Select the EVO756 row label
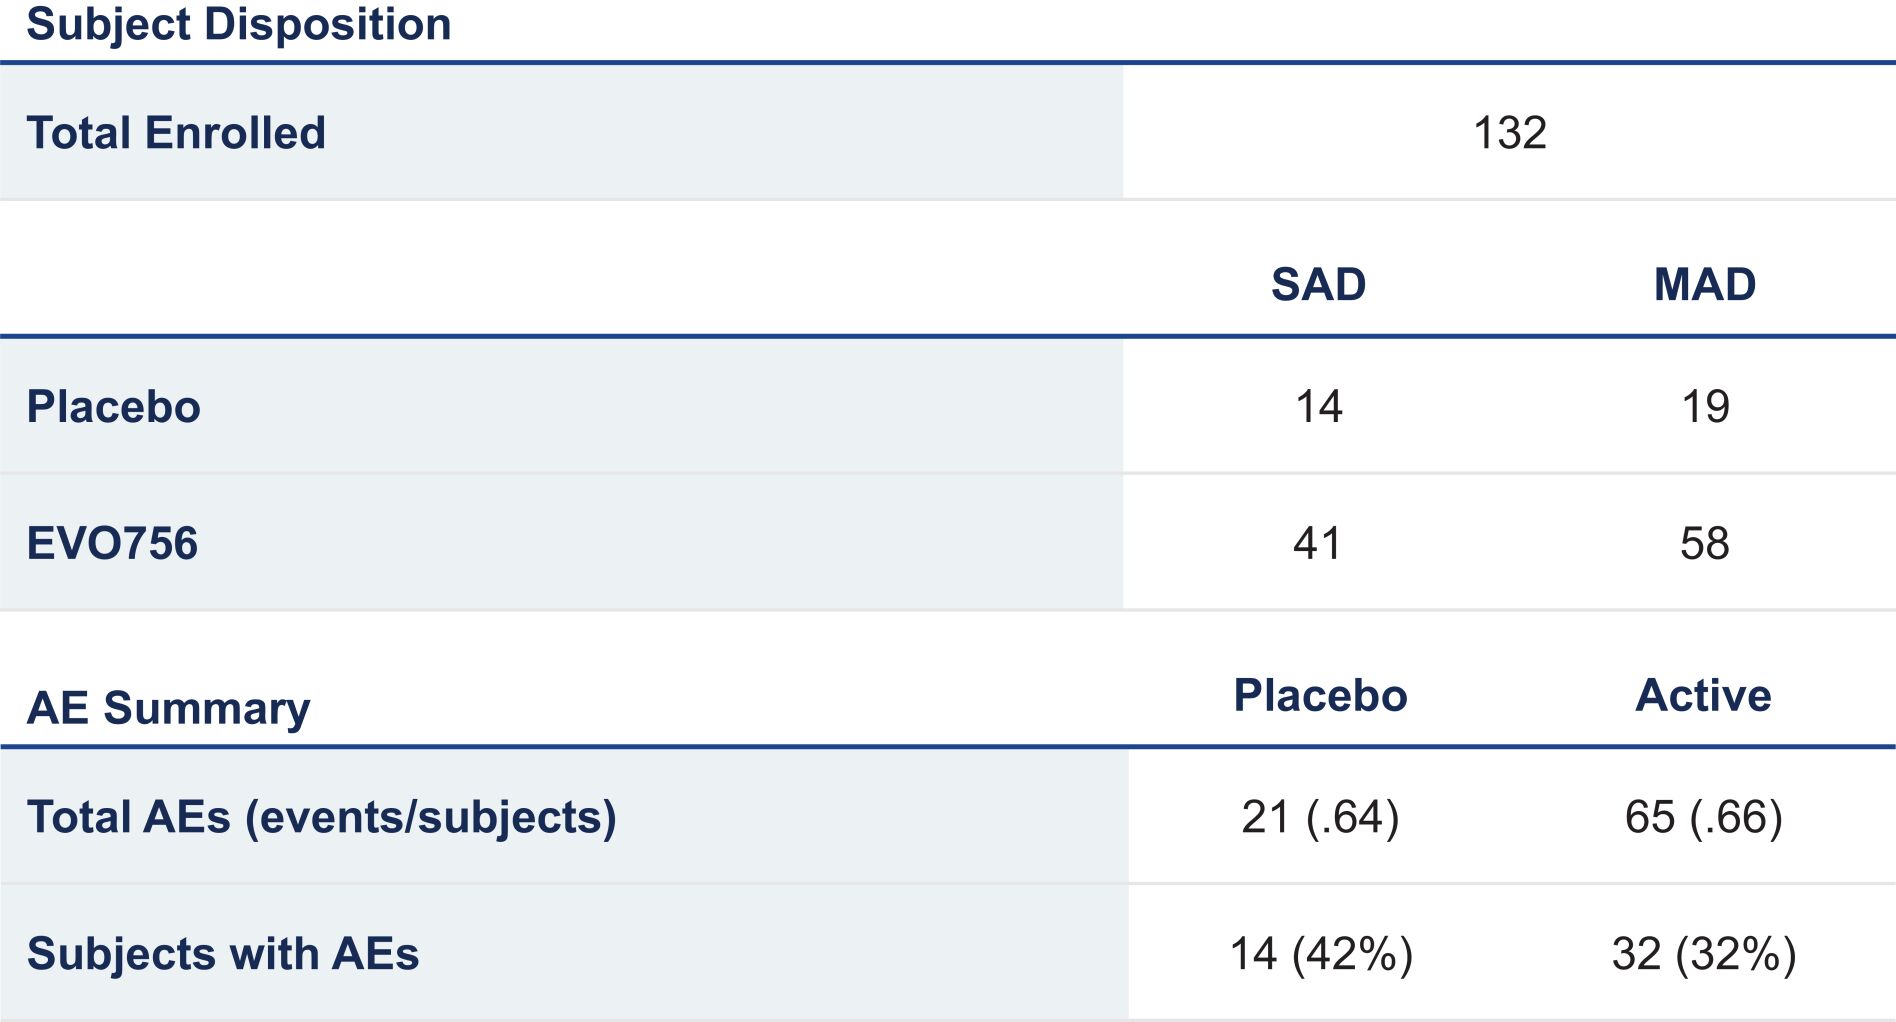 click(112, 544)
